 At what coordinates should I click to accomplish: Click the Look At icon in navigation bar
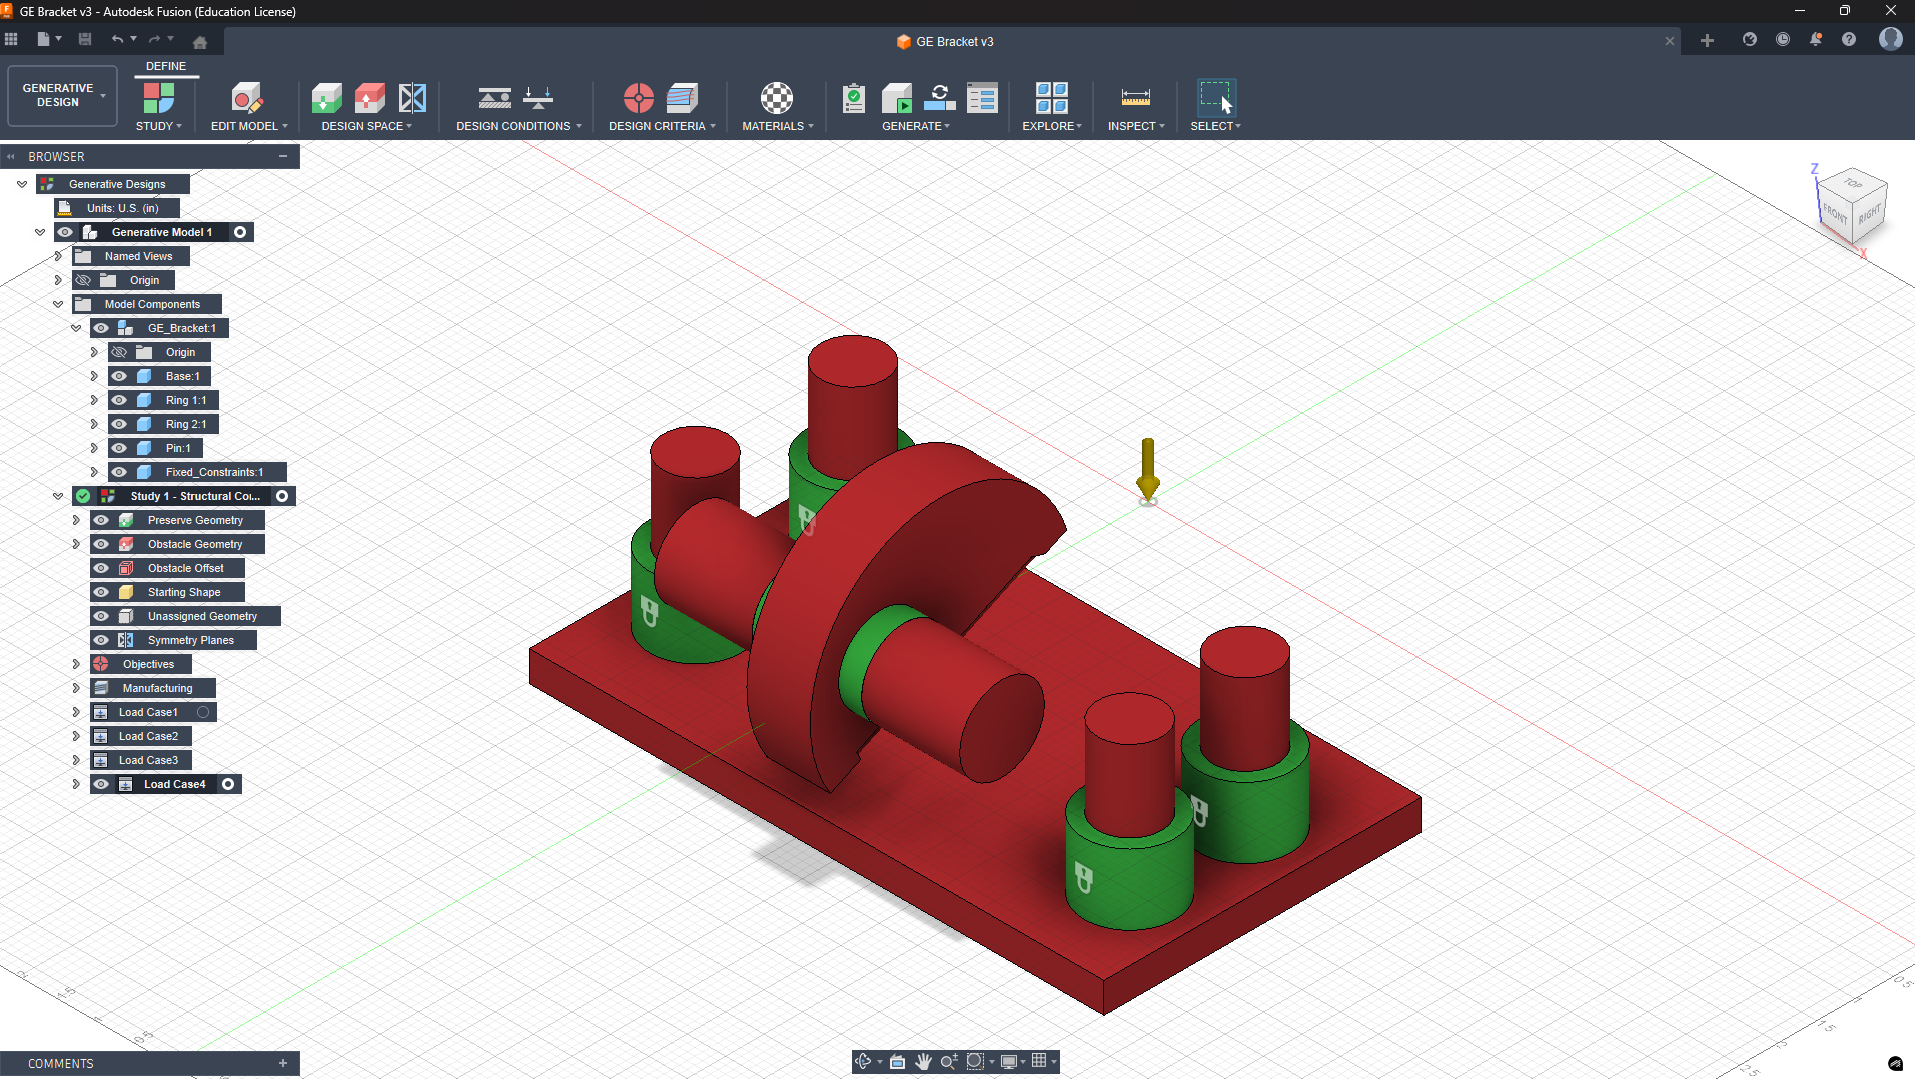(898, 1061)
